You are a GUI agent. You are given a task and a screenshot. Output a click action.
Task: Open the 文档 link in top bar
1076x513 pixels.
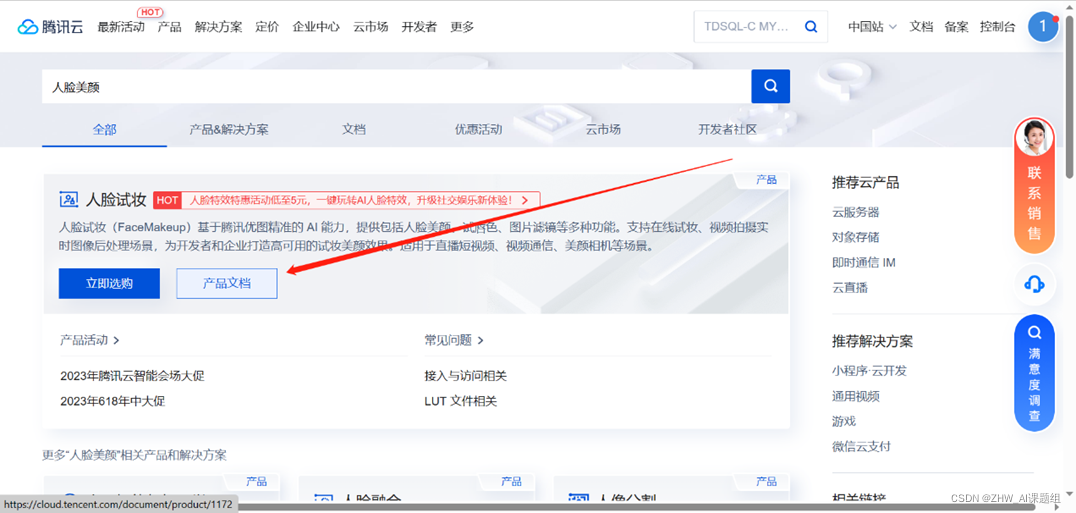coord(922,27)
